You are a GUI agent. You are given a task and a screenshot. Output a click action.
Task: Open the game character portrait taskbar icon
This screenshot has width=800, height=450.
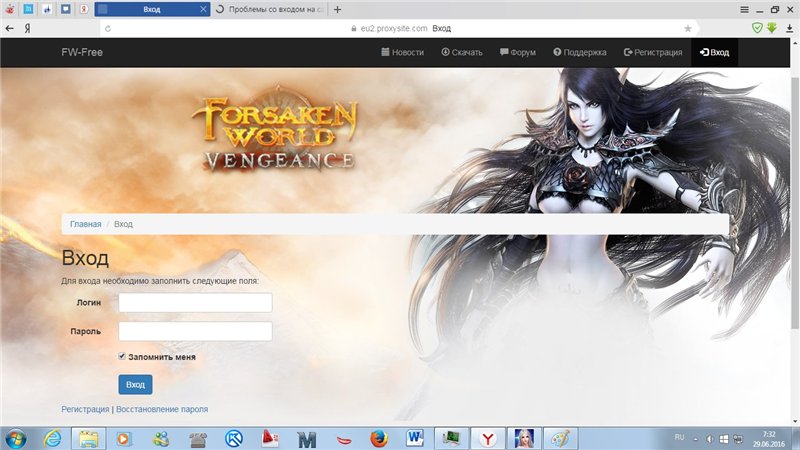tap(524, 439)
